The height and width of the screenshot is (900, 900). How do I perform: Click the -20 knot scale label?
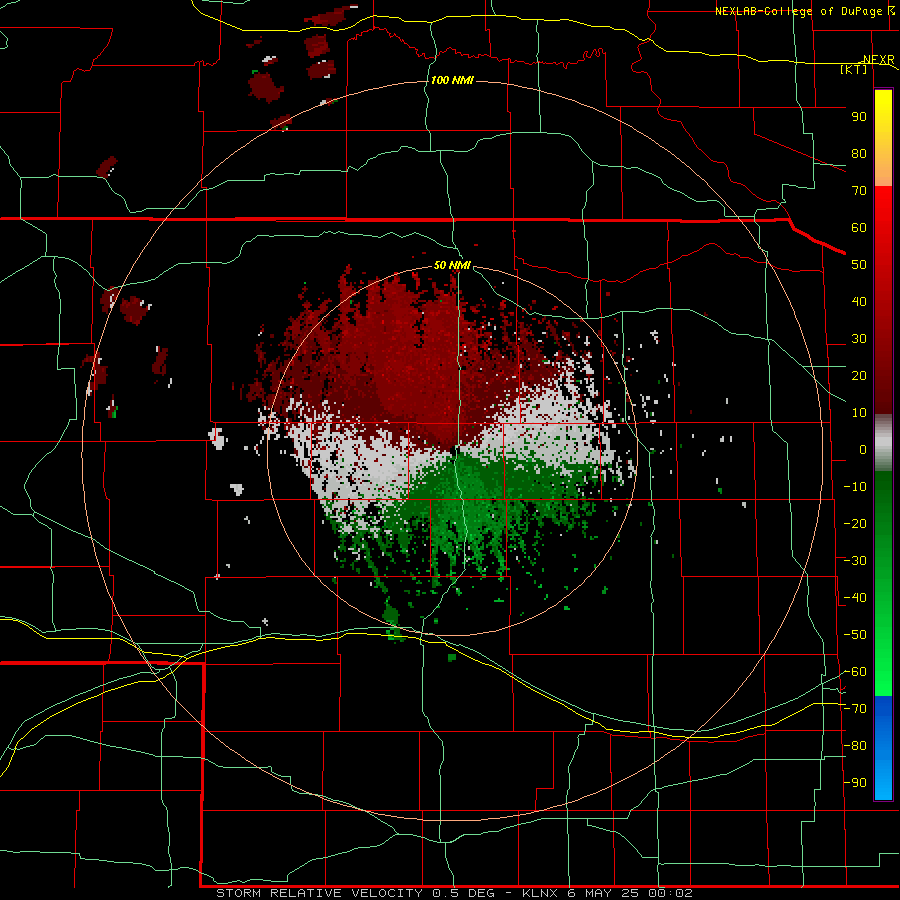[855, 524]
